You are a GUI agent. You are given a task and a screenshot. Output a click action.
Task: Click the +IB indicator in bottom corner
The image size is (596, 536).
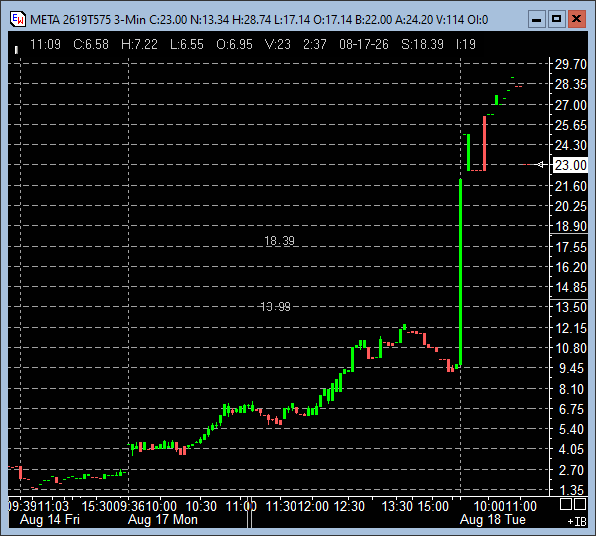[577, 522]
